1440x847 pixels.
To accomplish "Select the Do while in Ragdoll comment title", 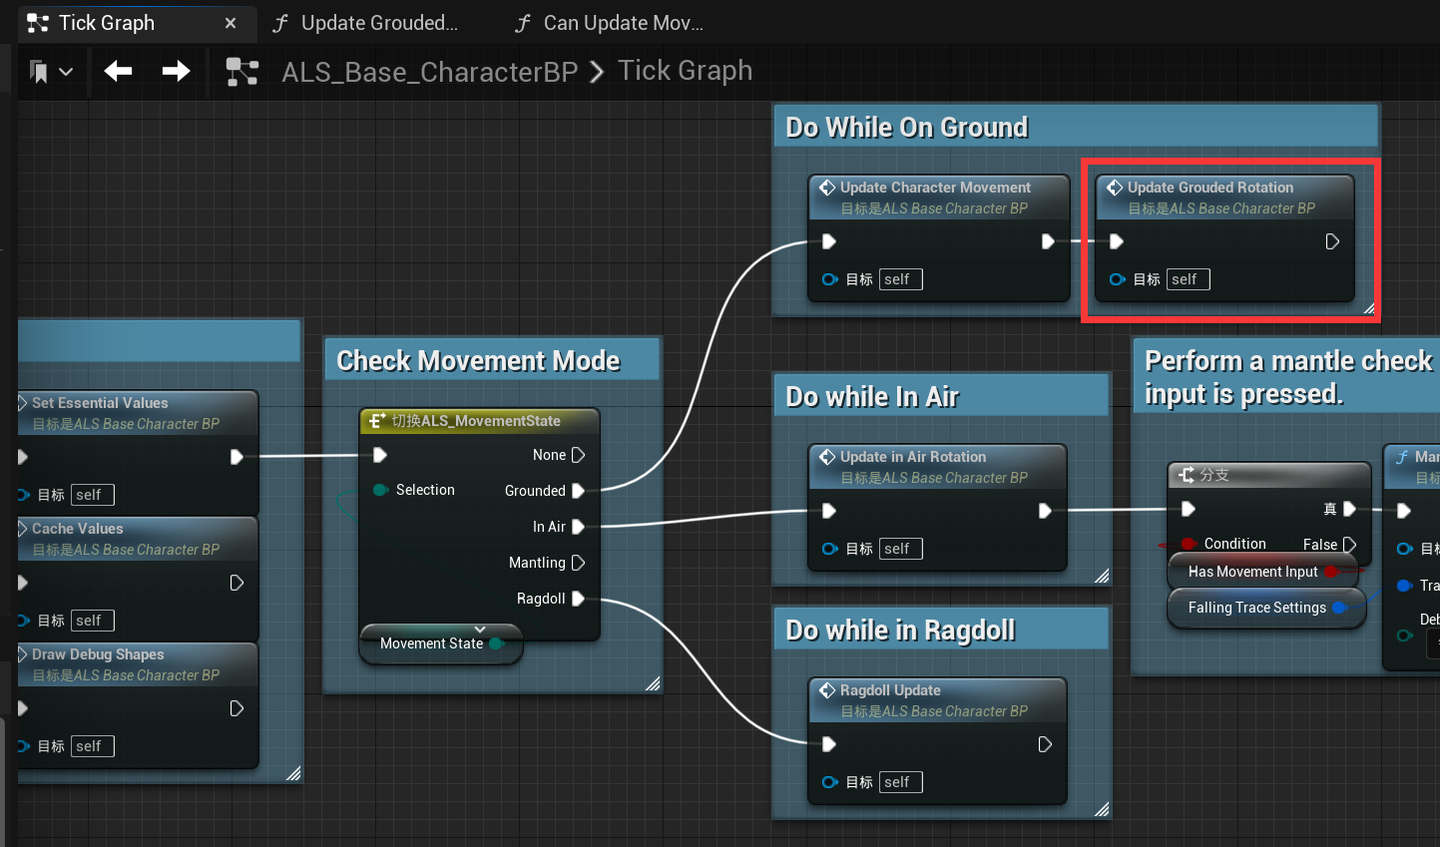I will (900, 630).
